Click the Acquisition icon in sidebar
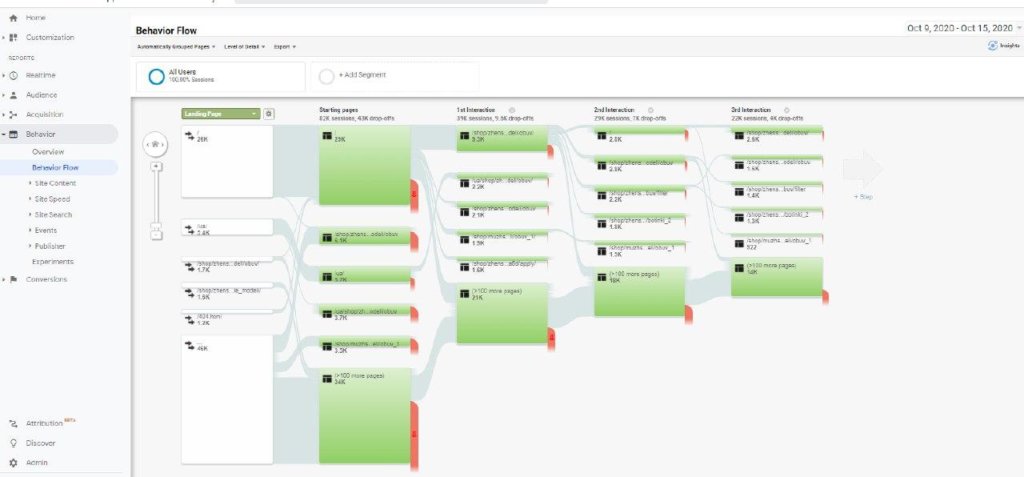Image resolution: width=1024 pixels, height=477 pixels. coord(14,115)
